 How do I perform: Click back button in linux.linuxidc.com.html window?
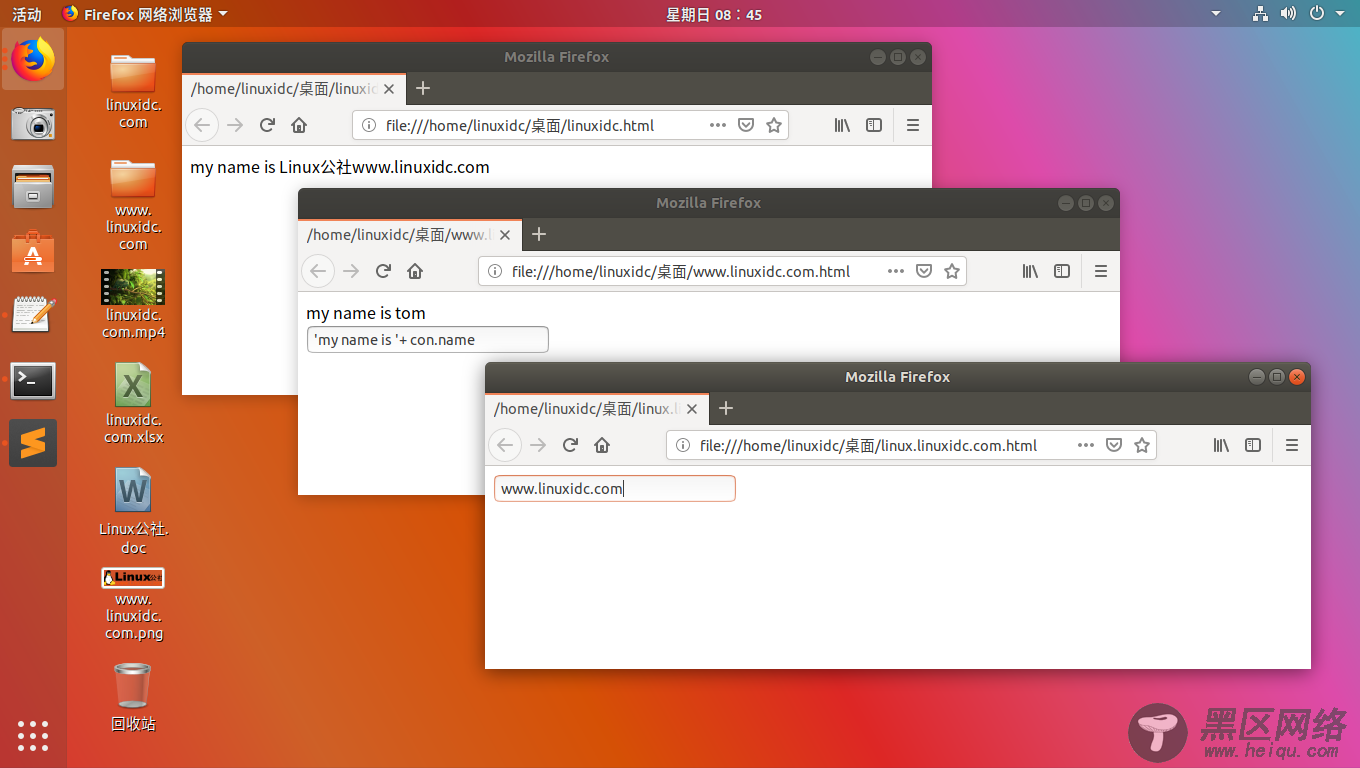pyautogui.click(x=505, y=445)
